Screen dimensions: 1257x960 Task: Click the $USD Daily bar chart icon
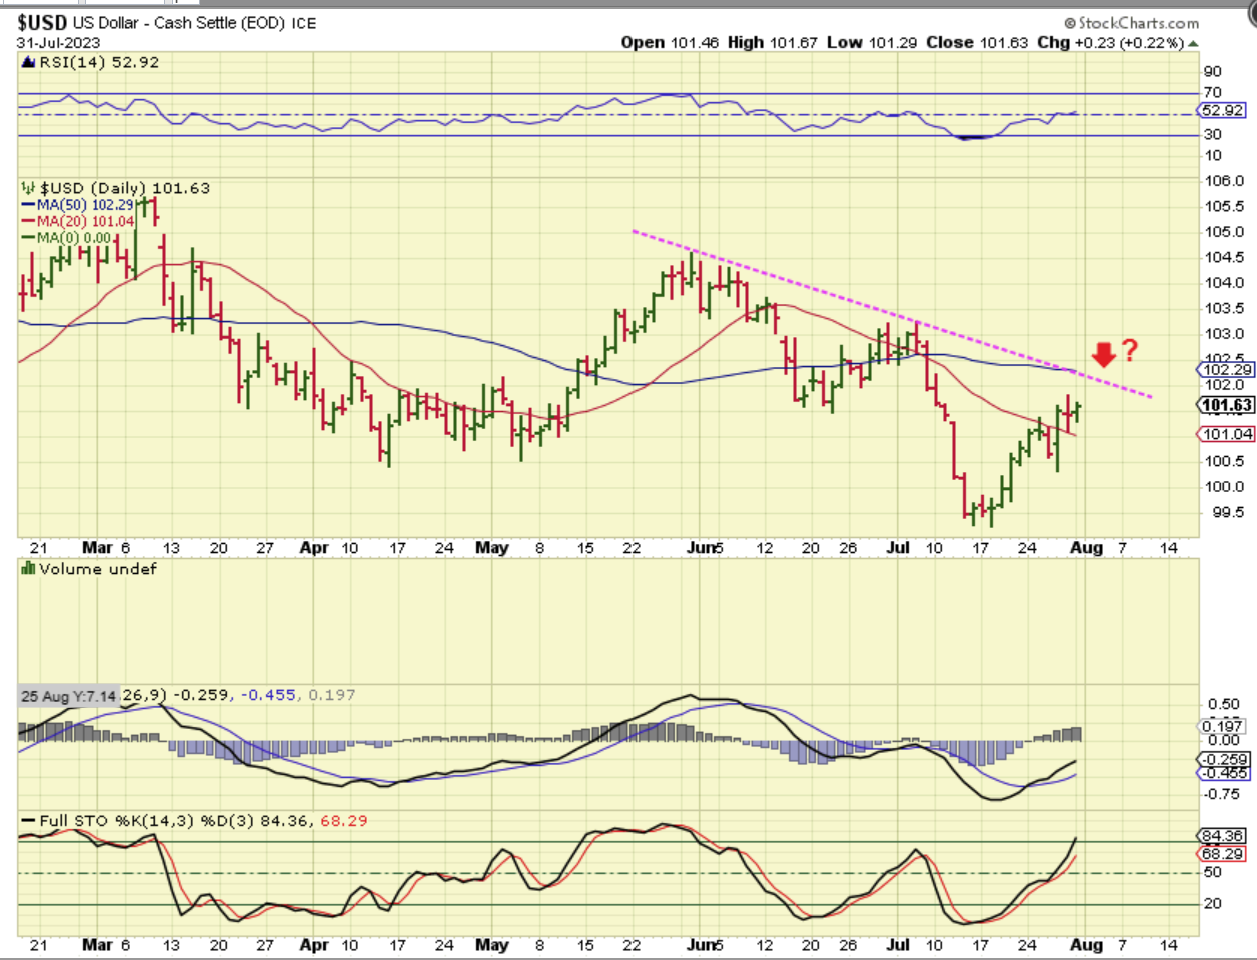point(29,188)
